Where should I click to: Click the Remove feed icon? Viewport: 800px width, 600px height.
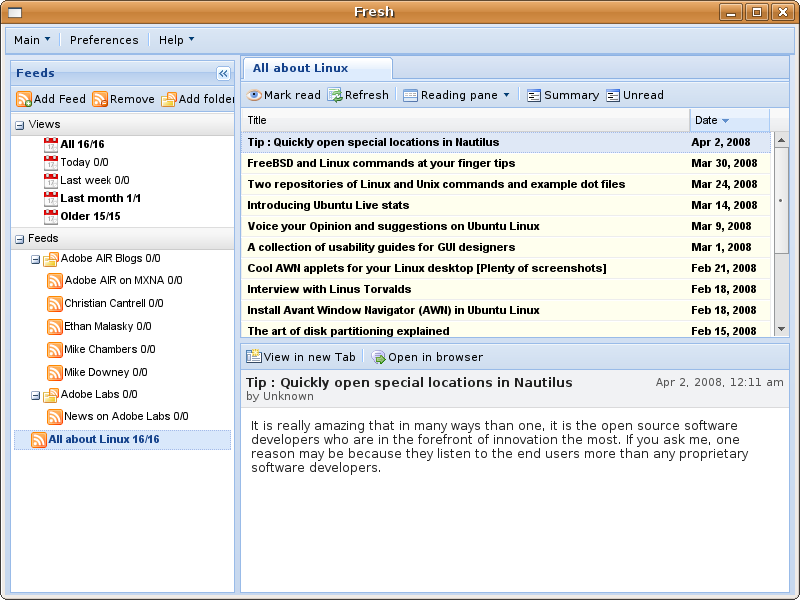coord(100,99)
